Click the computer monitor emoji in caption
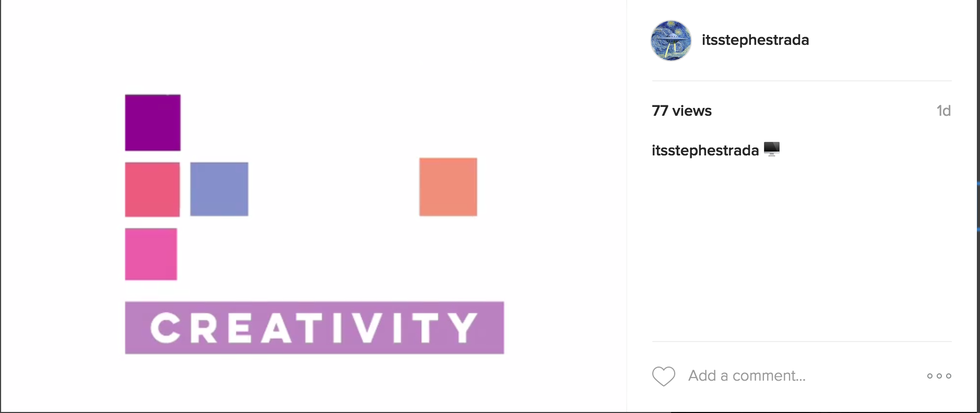Screen dimensions: 980x413 [771, 149]
